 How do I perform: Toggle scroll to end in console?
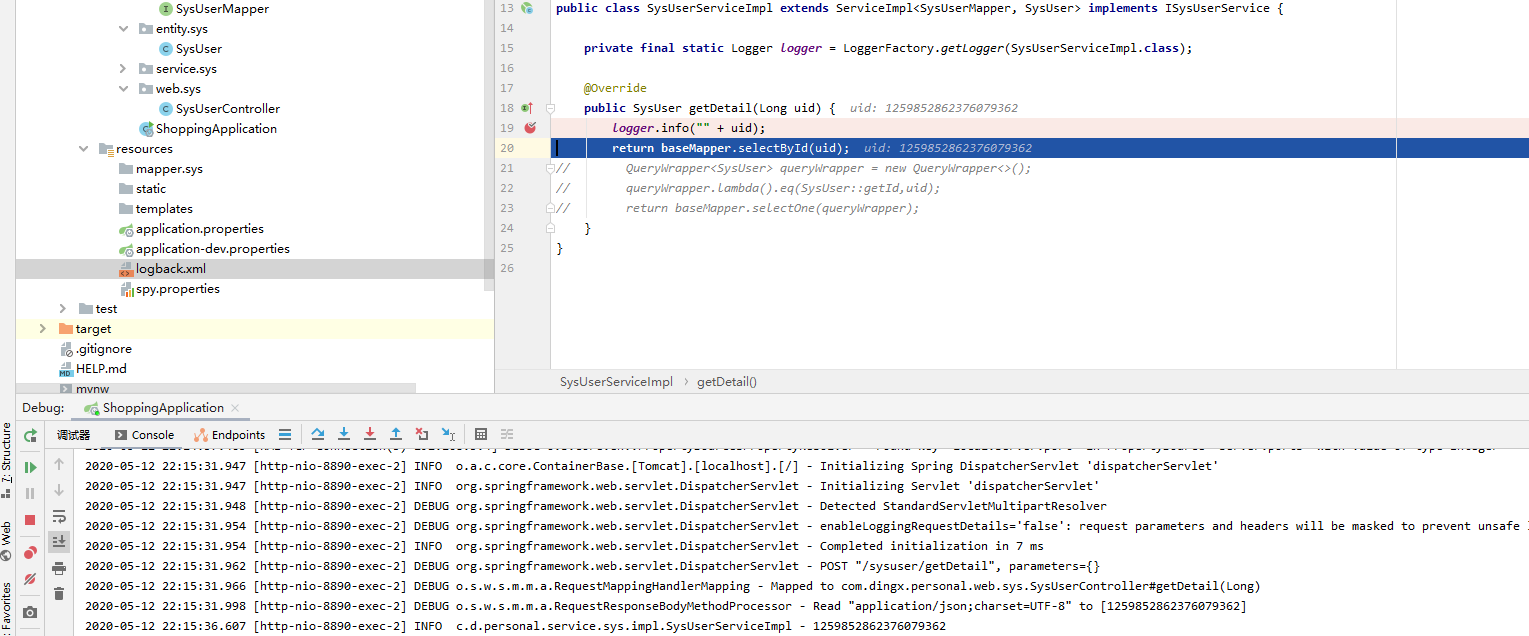click(x=57, y=541)
